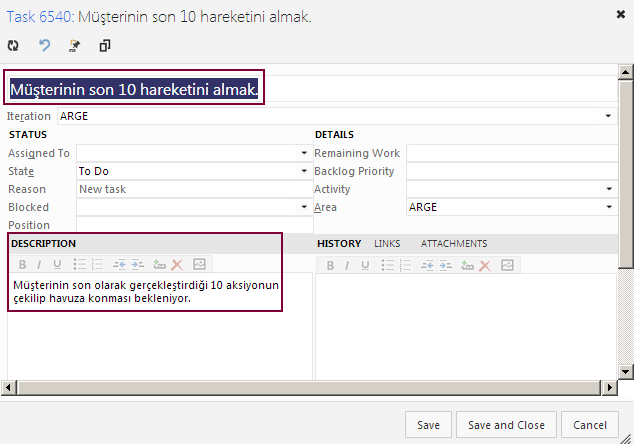Click bulleted list icon in Description toolbar
Screen dimensions: 634x444
81,265
